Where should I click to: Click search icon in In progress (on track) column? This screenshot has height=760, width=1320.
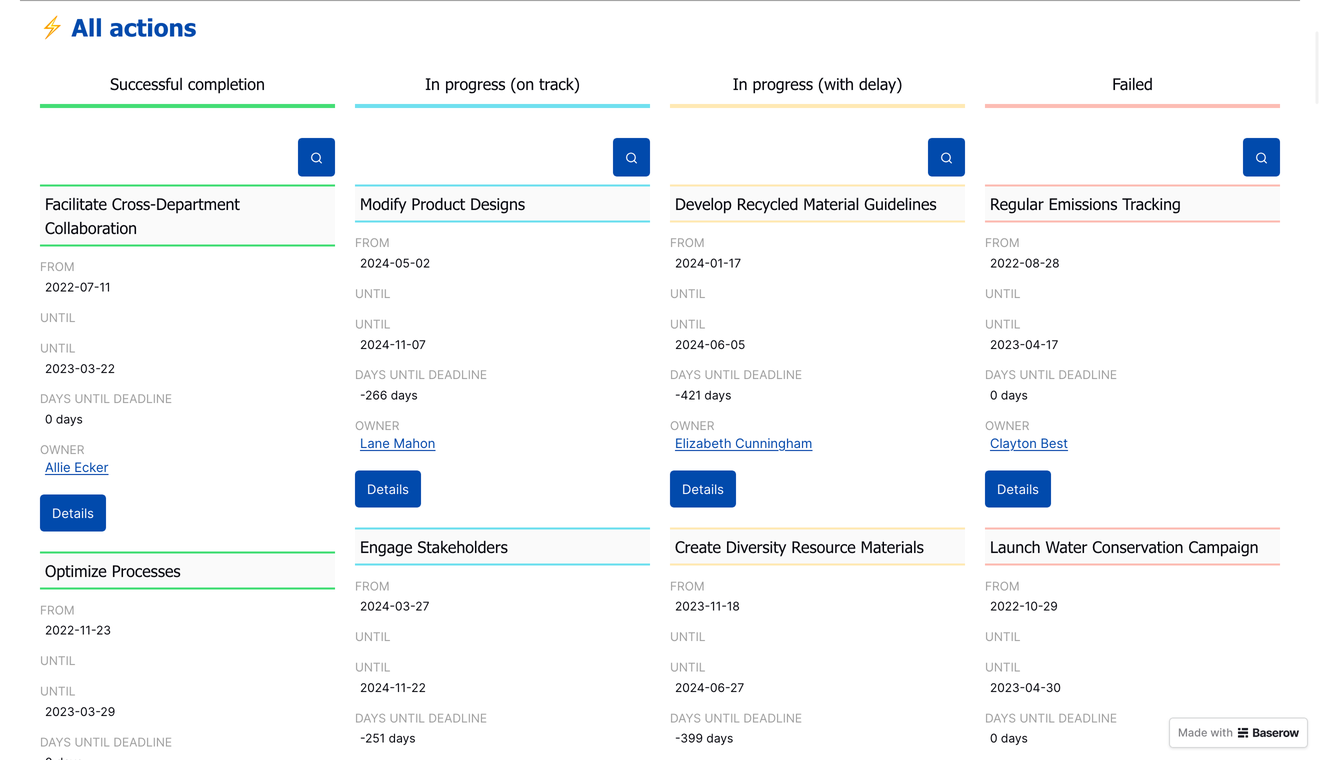tap(631, 157)
